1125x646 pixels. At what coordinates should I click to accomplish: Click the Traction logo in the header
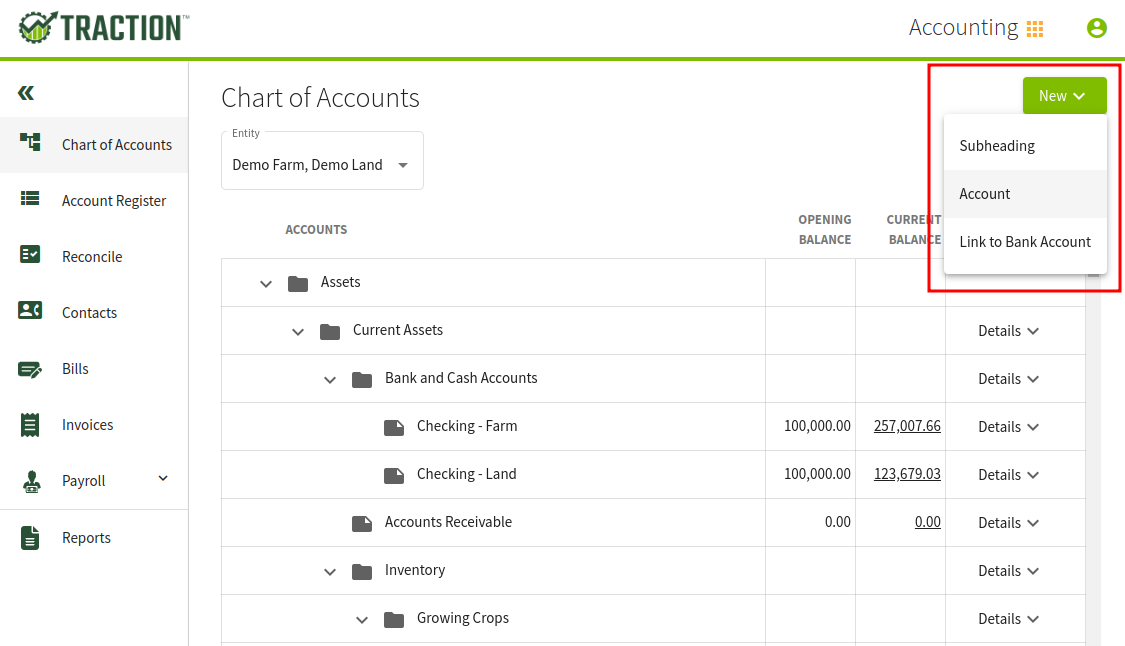[102, 27]
